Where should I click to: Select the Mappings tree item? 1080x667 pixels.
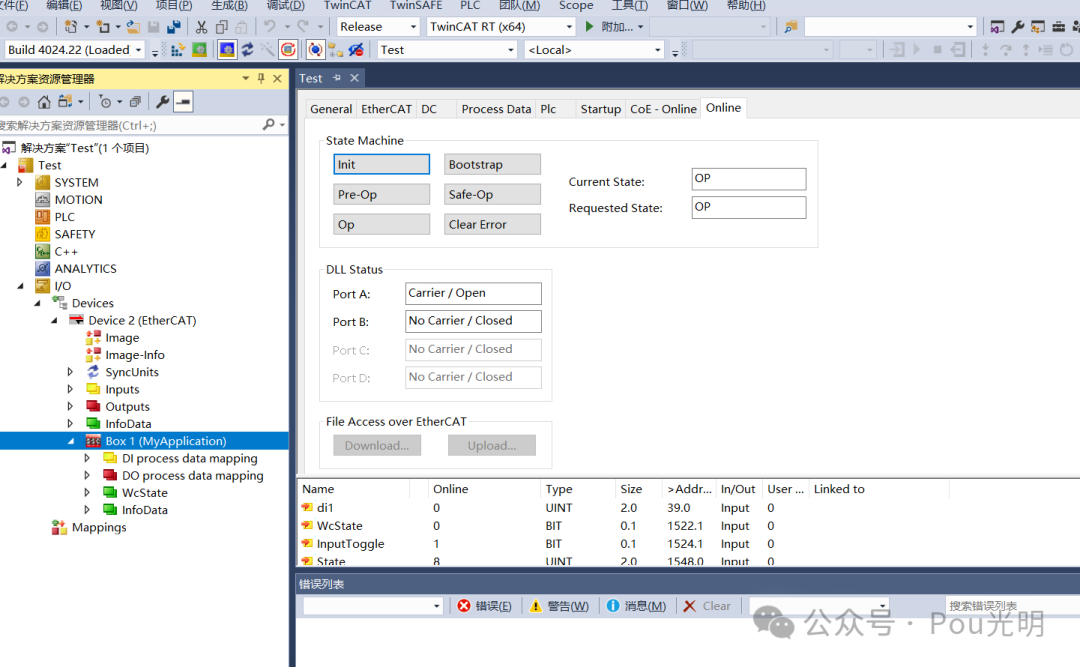point(98,527)
